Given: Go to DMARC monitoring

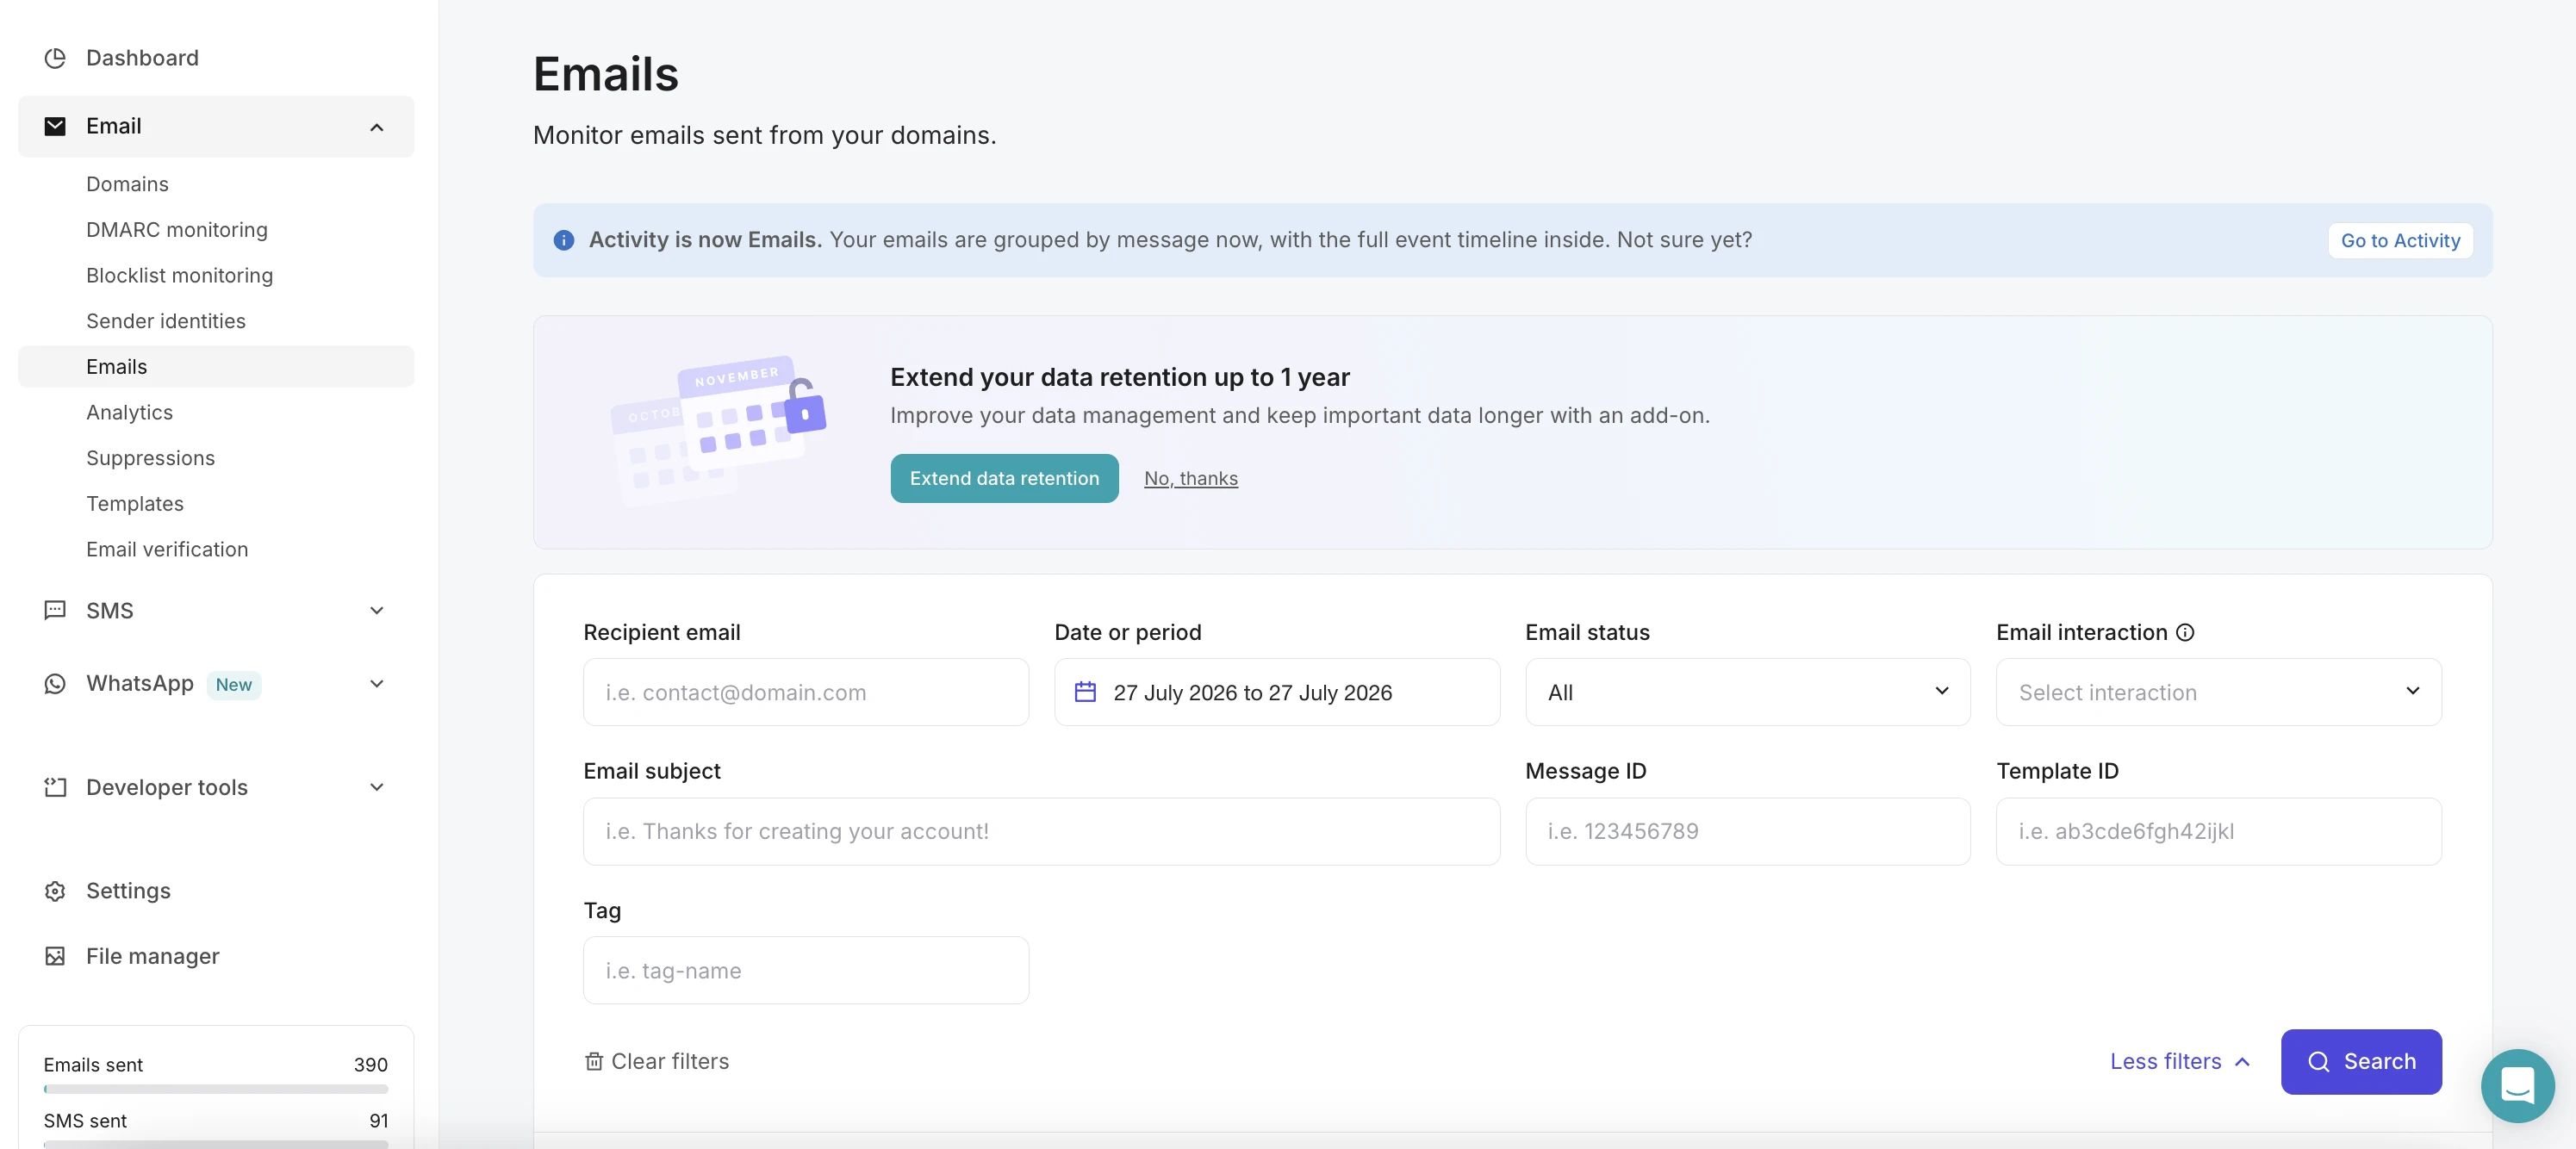Looking at the screenshot, I should 177,230.
